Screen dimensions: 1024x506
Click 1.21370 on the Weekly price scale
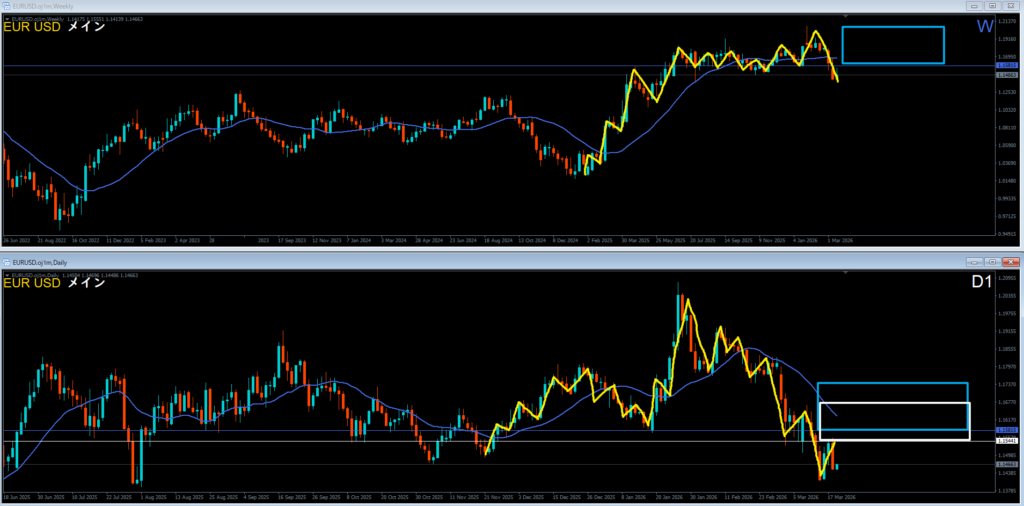point(1007,22)
